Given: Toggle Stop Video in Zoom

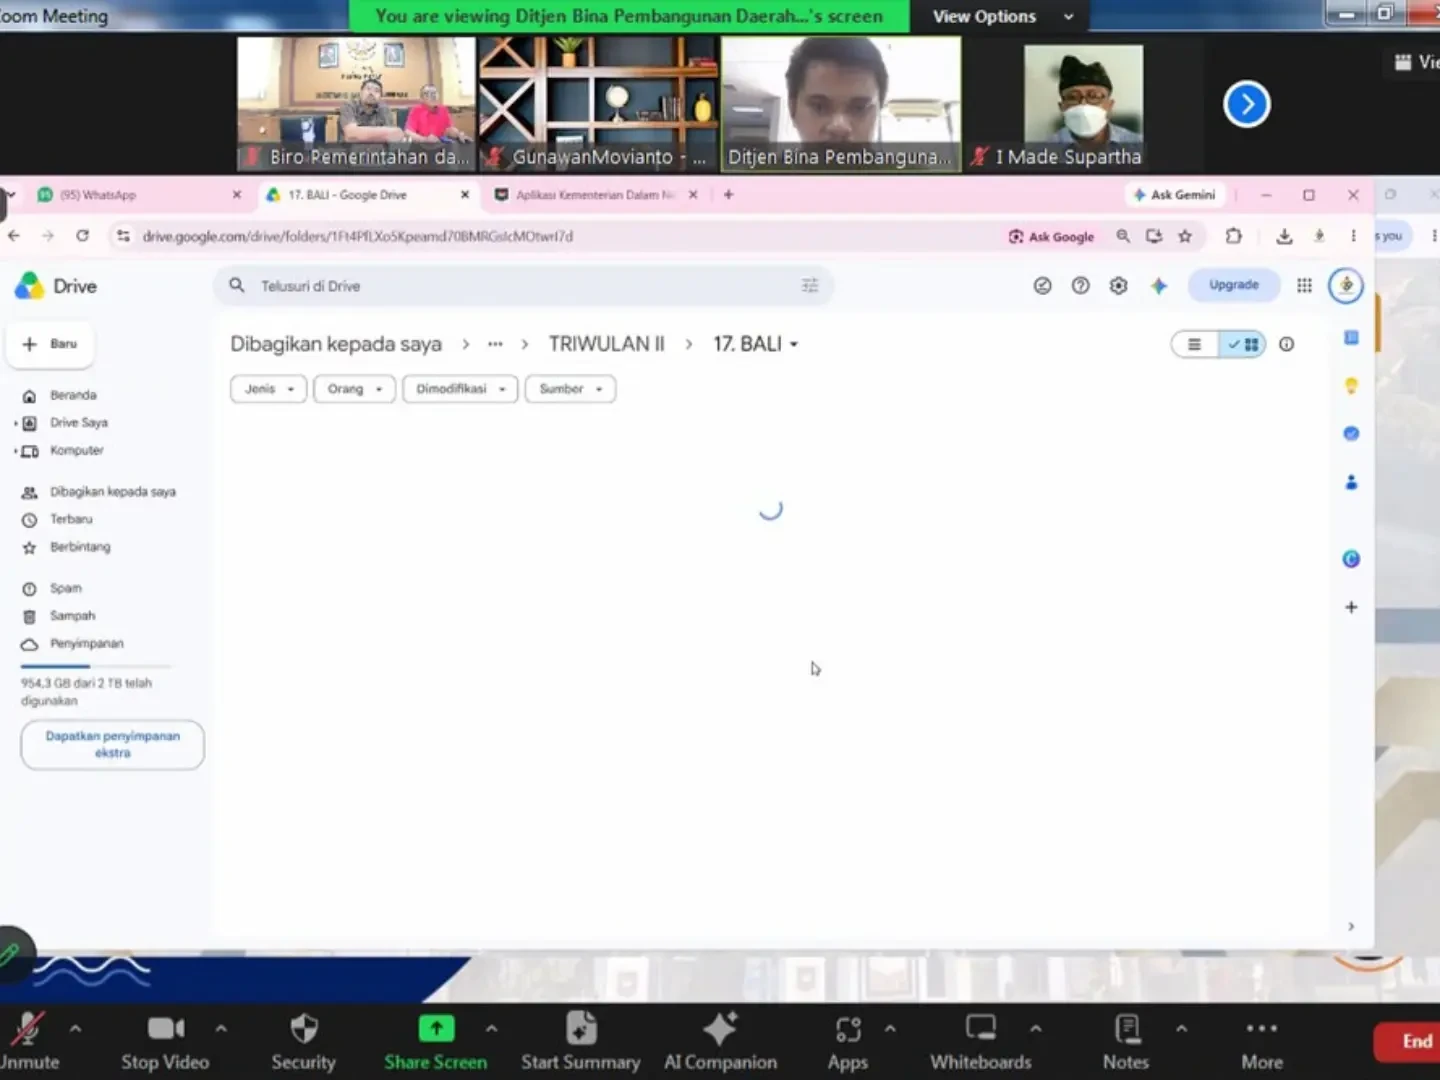Looking at the screenshot, I should tap(165, 1040).
